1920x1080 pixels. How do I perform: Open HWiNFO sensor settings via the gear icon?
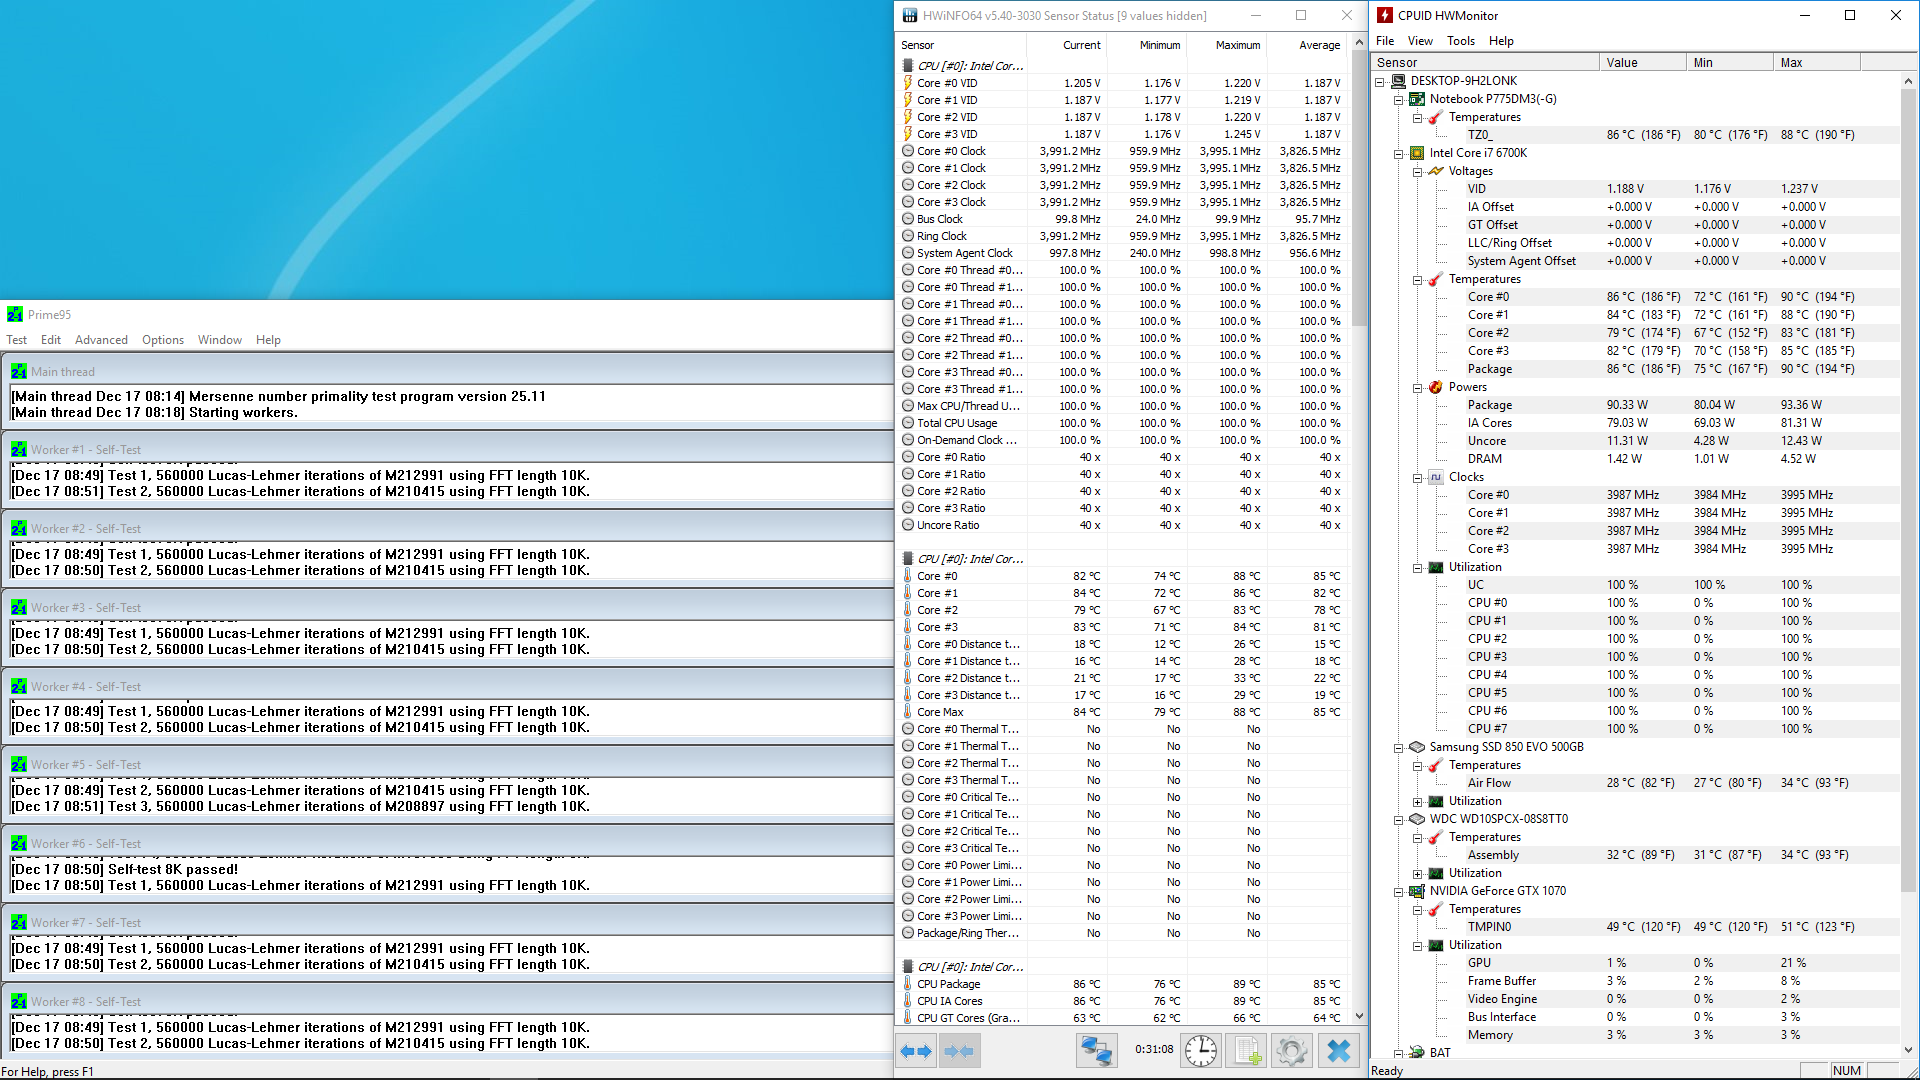click(1291, 1050)
